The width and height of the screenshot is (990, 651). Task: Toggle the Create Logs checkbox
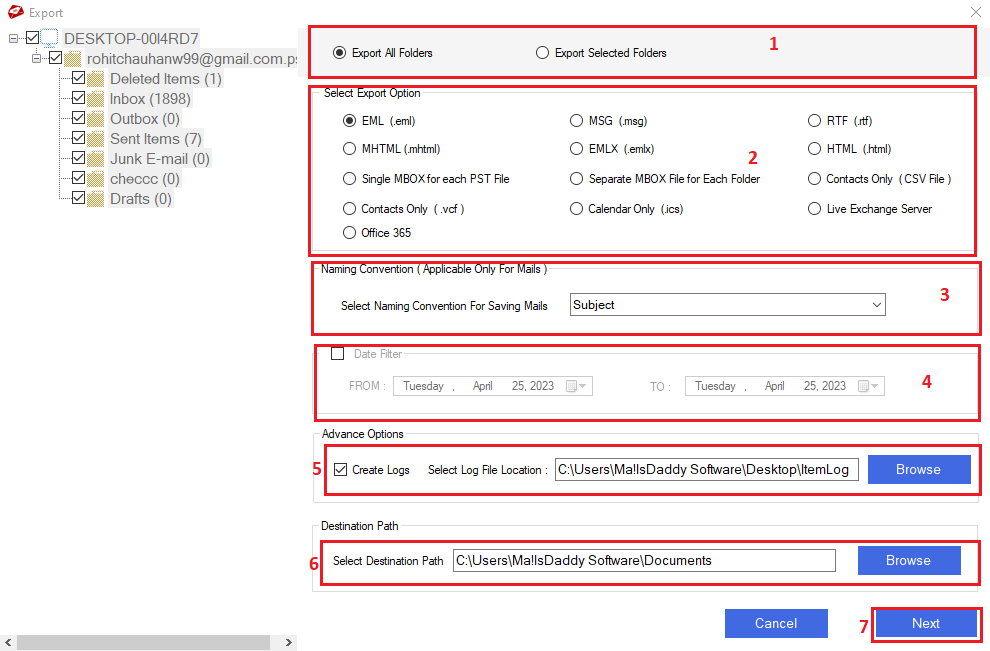[x=340, y=470]
